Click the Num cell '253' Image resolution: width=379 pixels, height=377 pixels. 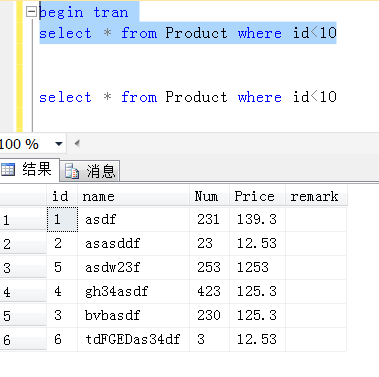point(209,267)
